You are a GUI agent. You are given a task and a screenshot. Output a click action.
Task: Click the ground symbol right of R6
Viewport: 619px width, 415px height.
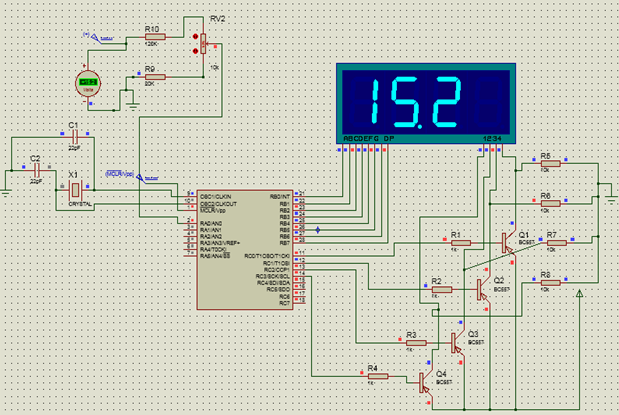[612, 200]
